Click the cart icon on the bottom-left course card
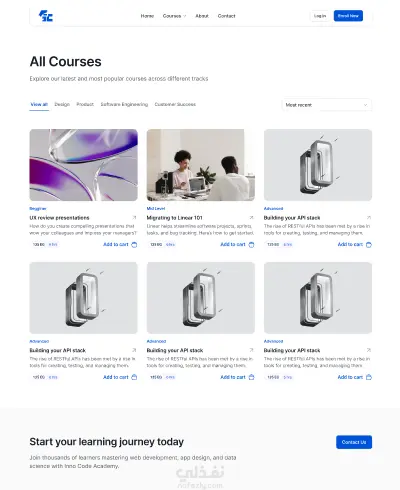The width and height of the screenshot is (400, 490). (134, 377)
